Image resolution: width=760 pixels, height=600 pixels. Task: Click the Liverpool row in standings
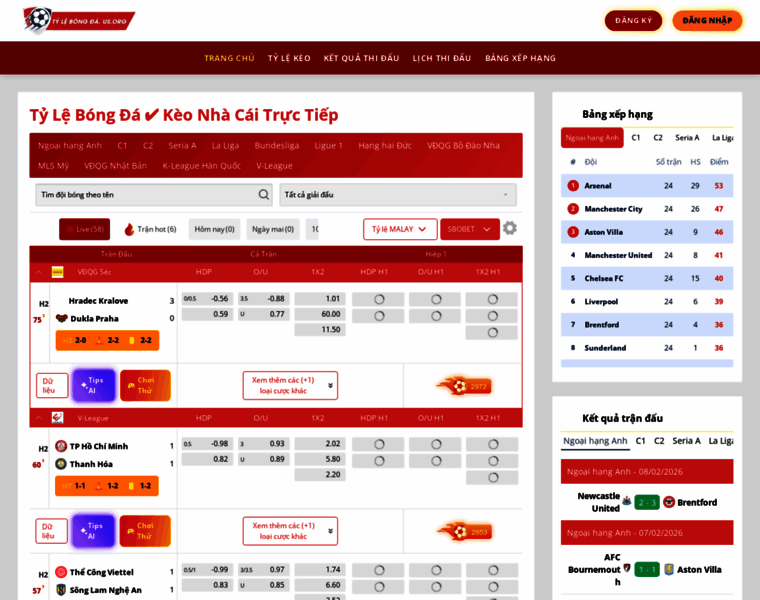coord(647,301)
